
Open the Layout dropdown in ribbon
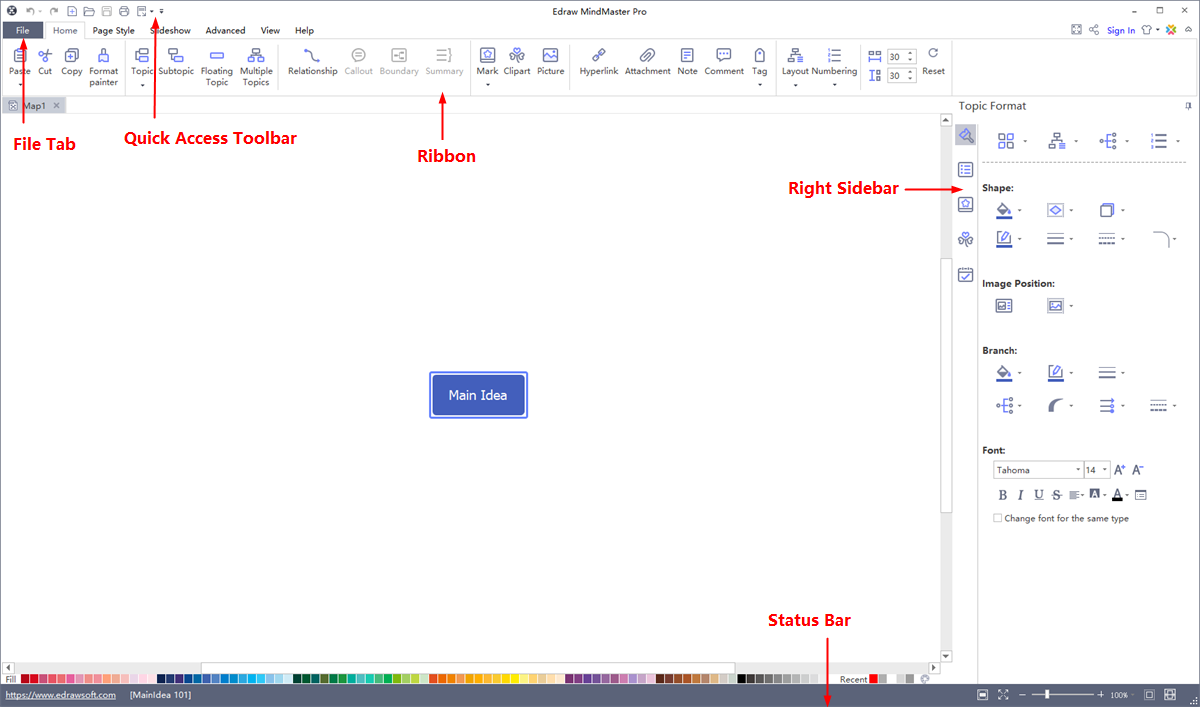[x=795, y=85]
